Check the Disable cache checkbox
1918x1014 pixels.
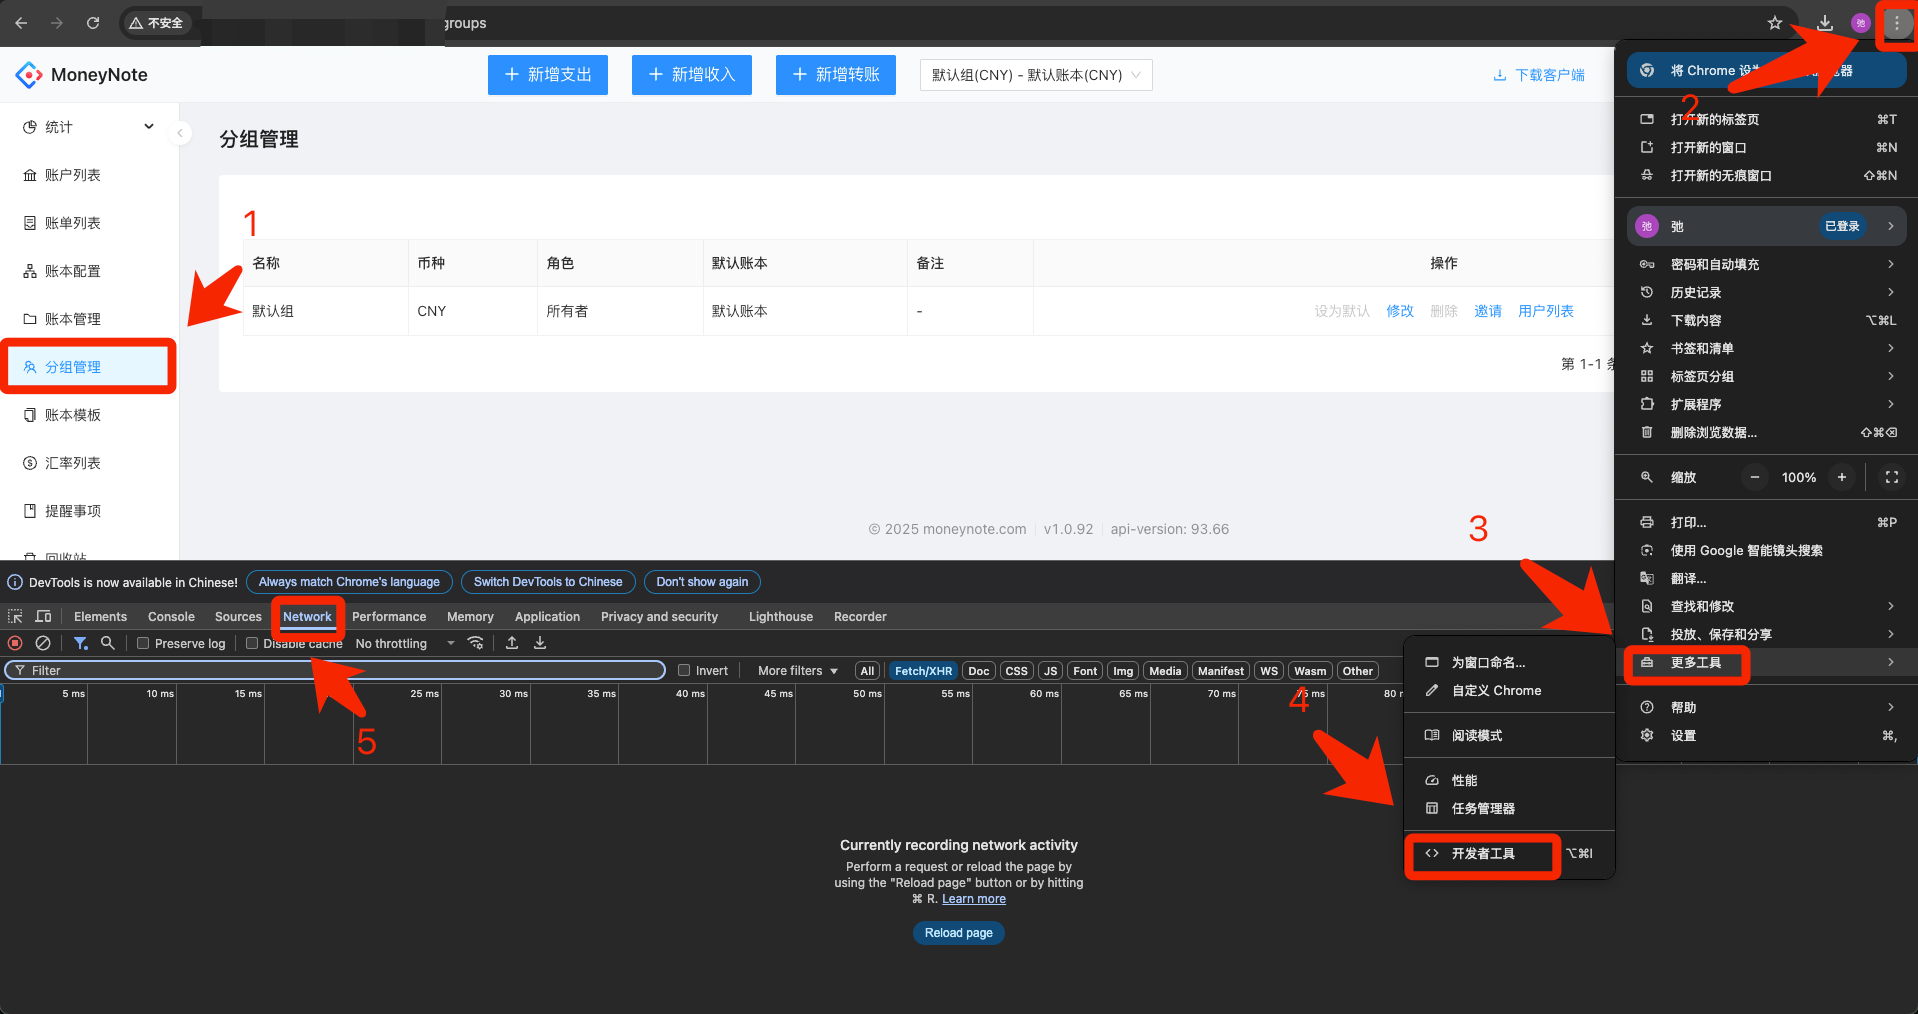click(x=252, y=643)
